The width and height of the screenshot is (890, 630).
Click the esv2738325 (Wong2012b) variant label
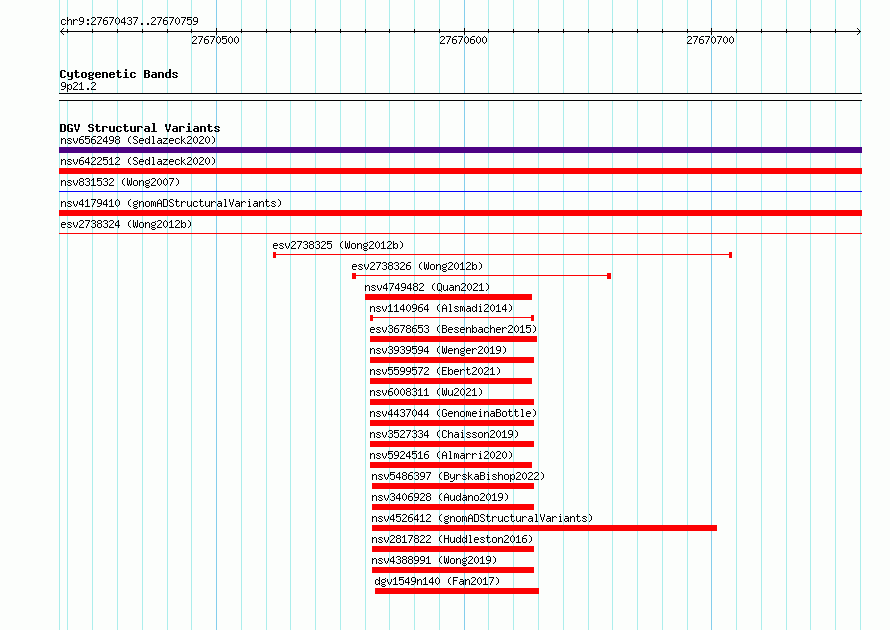[x=338, y=245]
